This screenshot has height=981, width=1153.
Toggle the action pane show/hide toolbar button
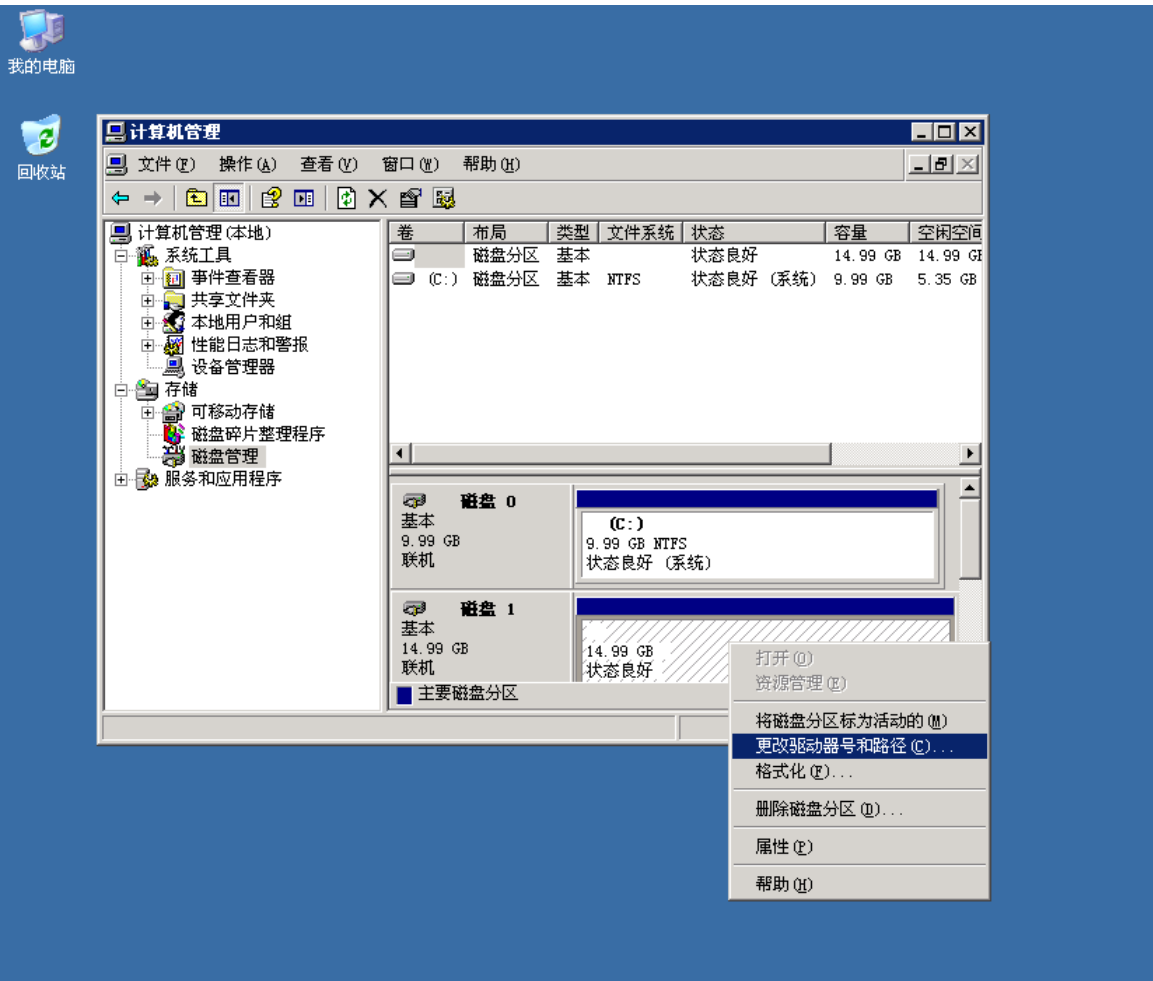302,198
